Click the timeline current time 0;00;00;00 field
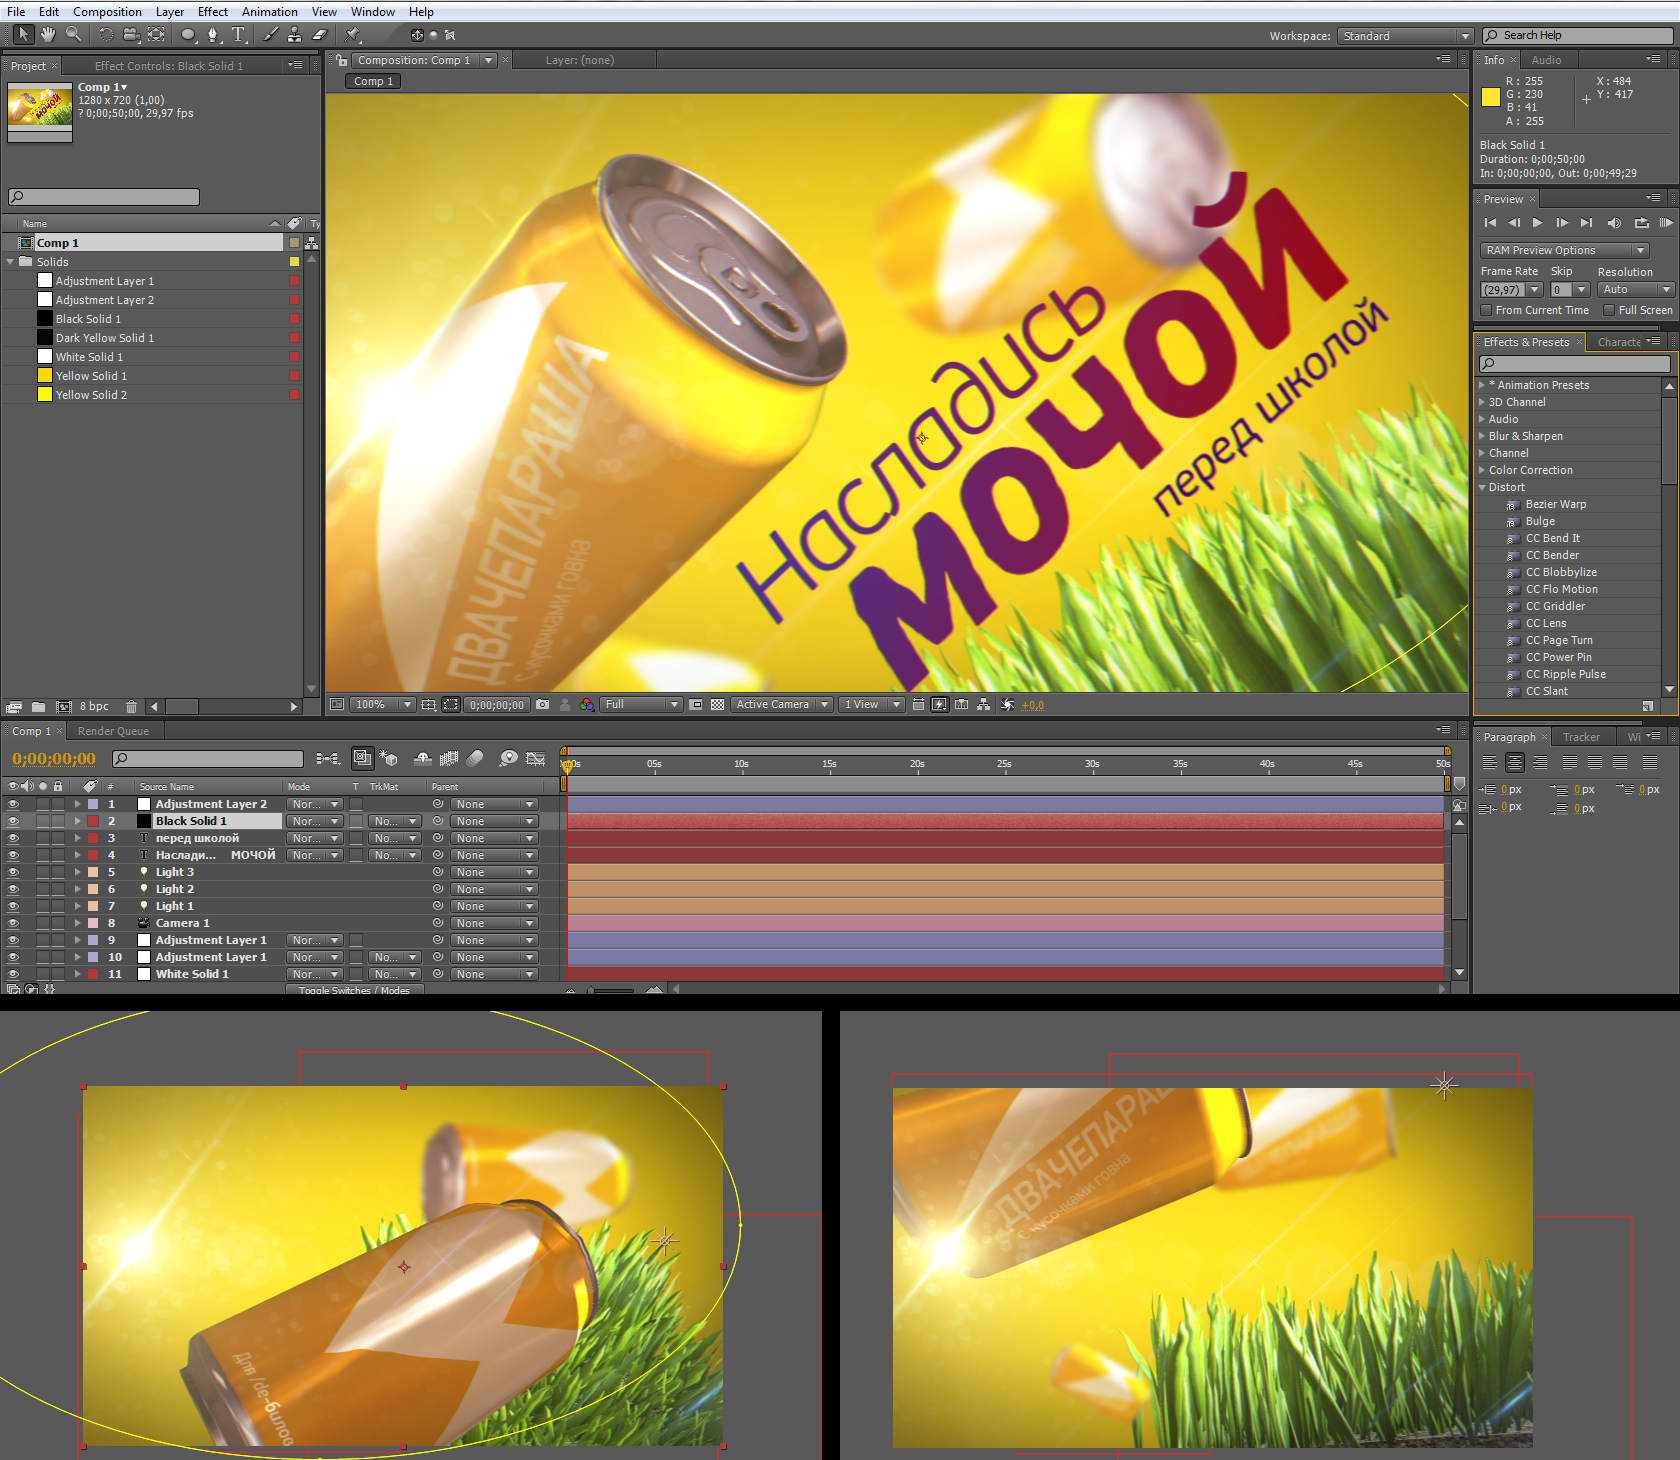 (x=54, y=759)
